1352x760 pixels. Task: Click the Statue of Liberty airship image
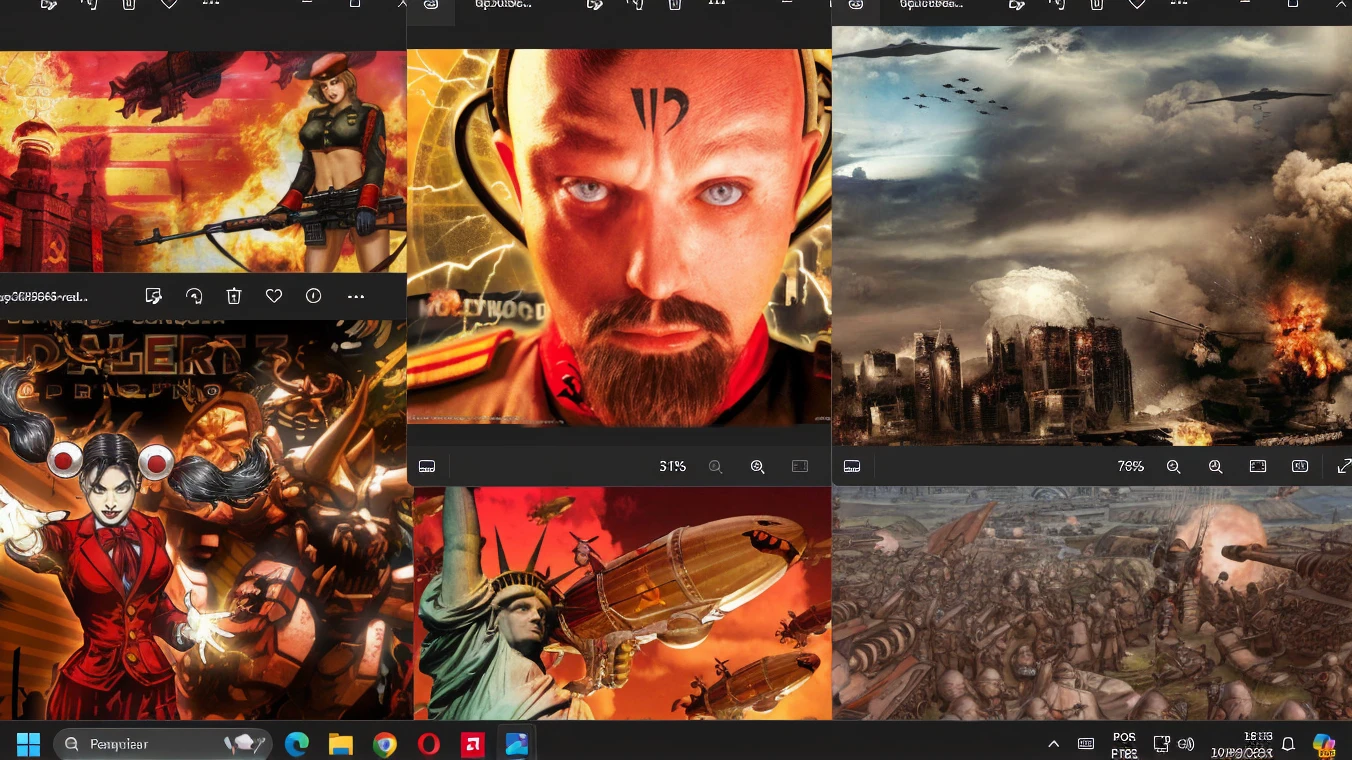click(622, 603)
